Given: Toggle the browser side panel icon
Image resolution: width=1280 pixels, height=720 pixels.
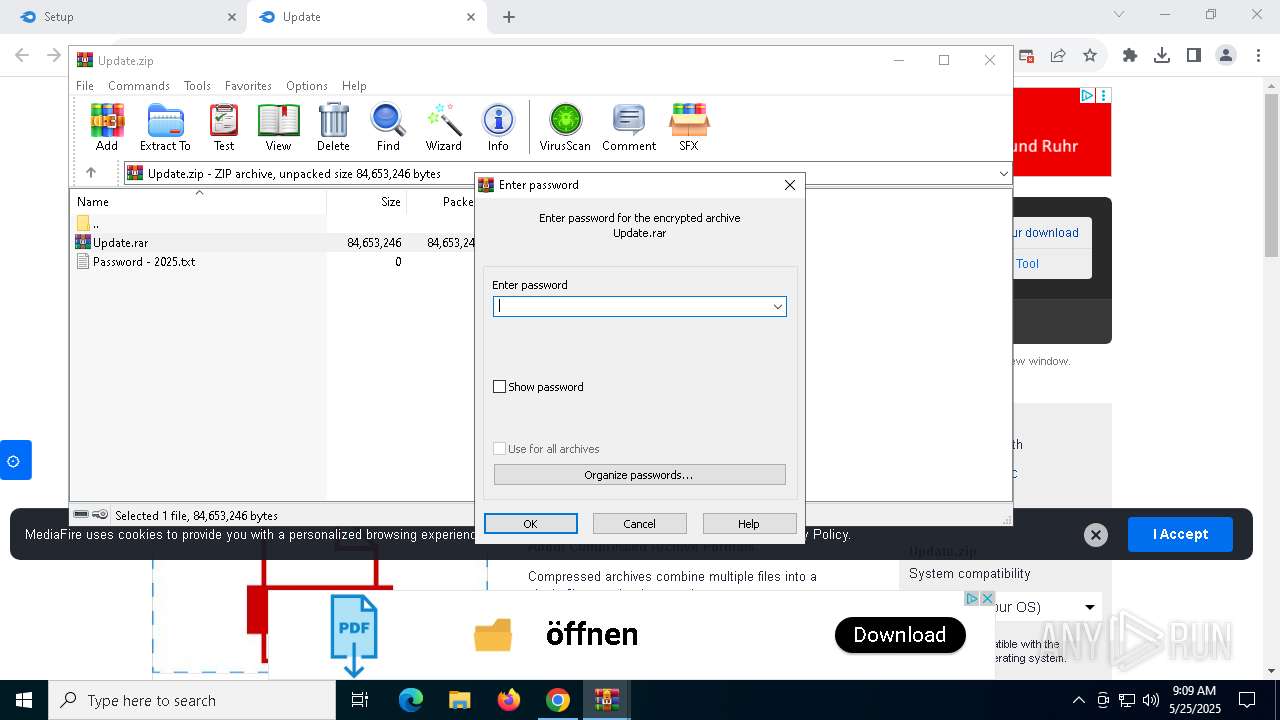Looking at the screenshot, I should point(1194,56).
